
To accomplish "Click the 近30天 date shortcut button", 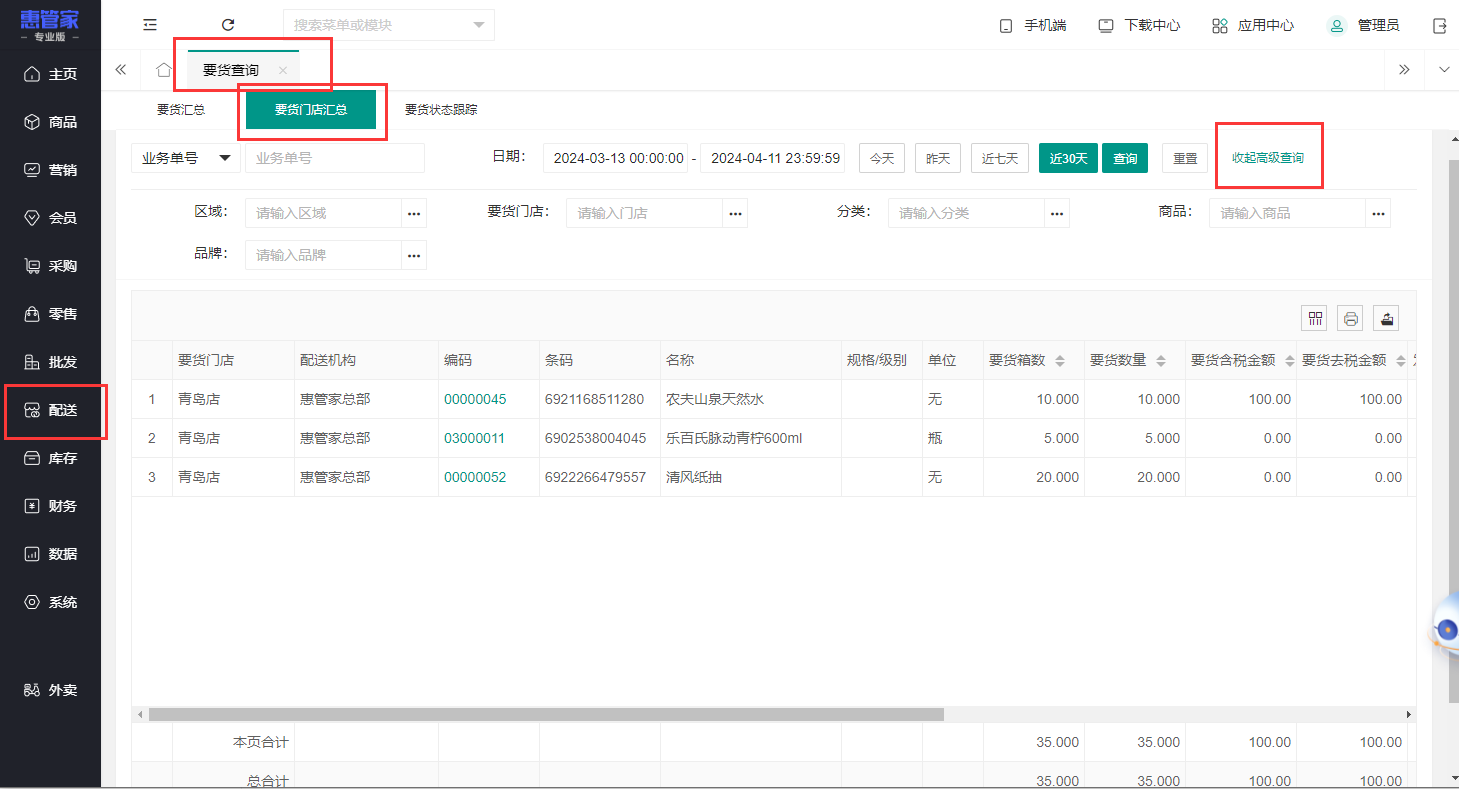I will (1068, 158).
